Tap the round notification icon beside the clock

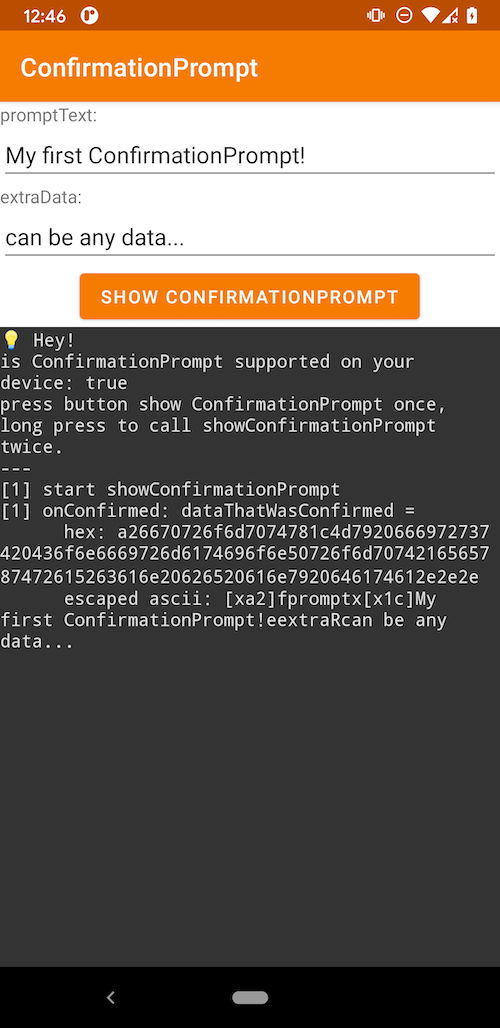click(x=89, y=15)
